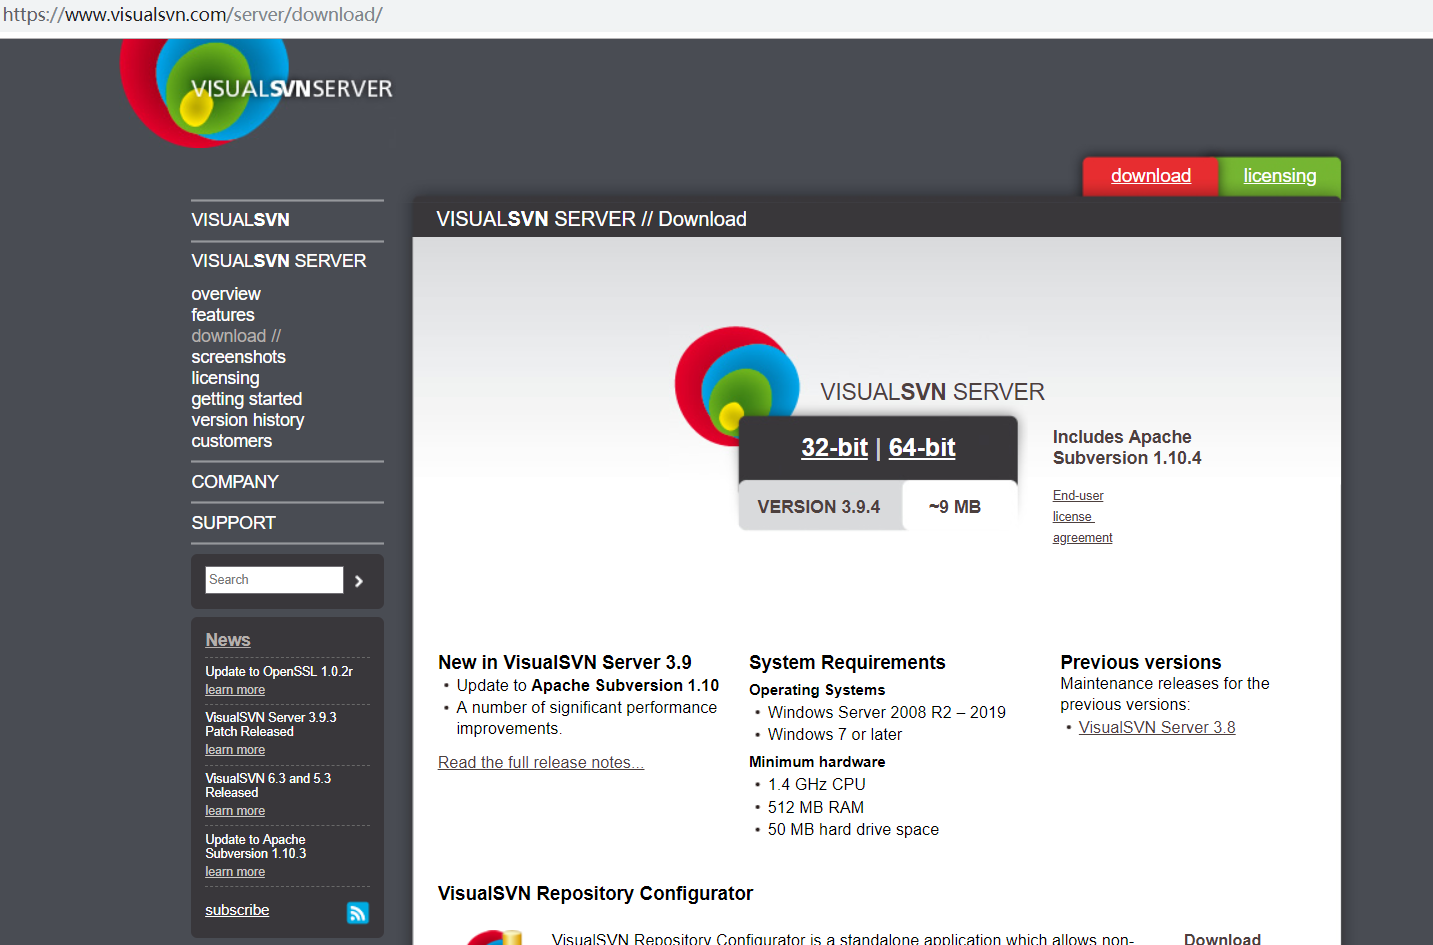Open the End-user license agreement link
Screen dimensions: 1433x945
pos(1082,517)
